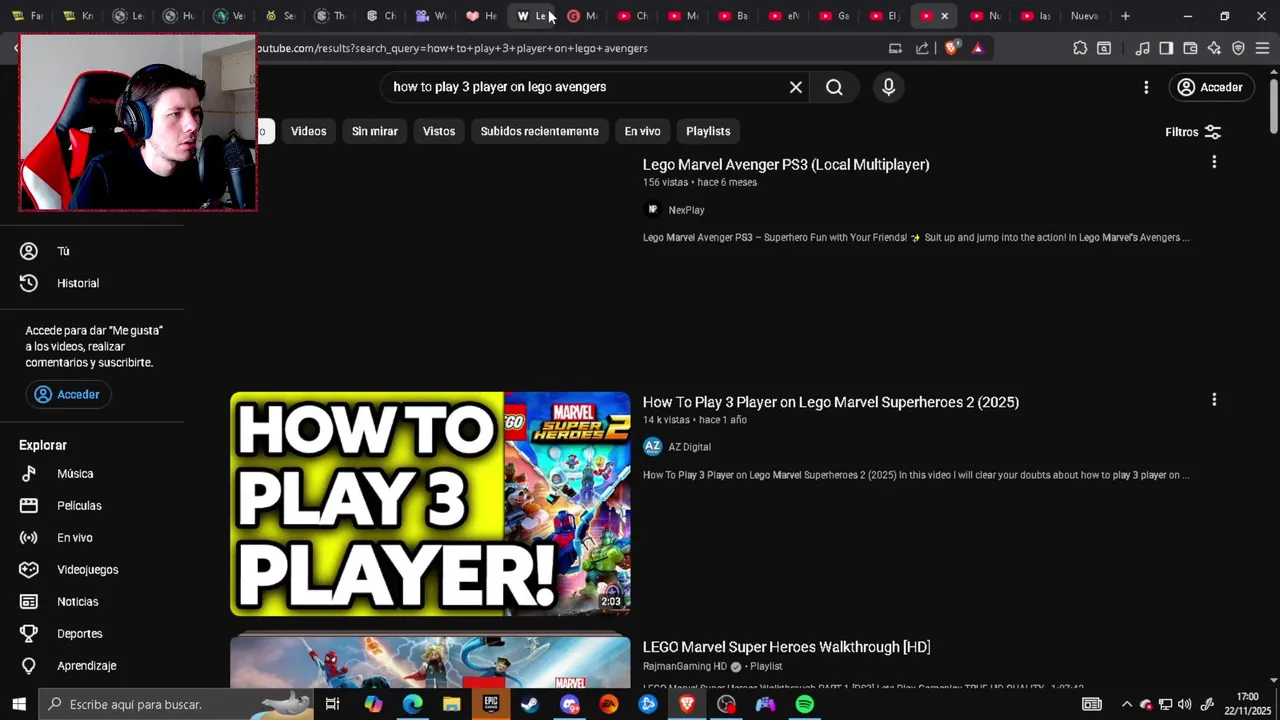The width and height of the screenshot is (1280, 720).
Task: Open AZ Digital channel name link
Action: tap(689, 447)
